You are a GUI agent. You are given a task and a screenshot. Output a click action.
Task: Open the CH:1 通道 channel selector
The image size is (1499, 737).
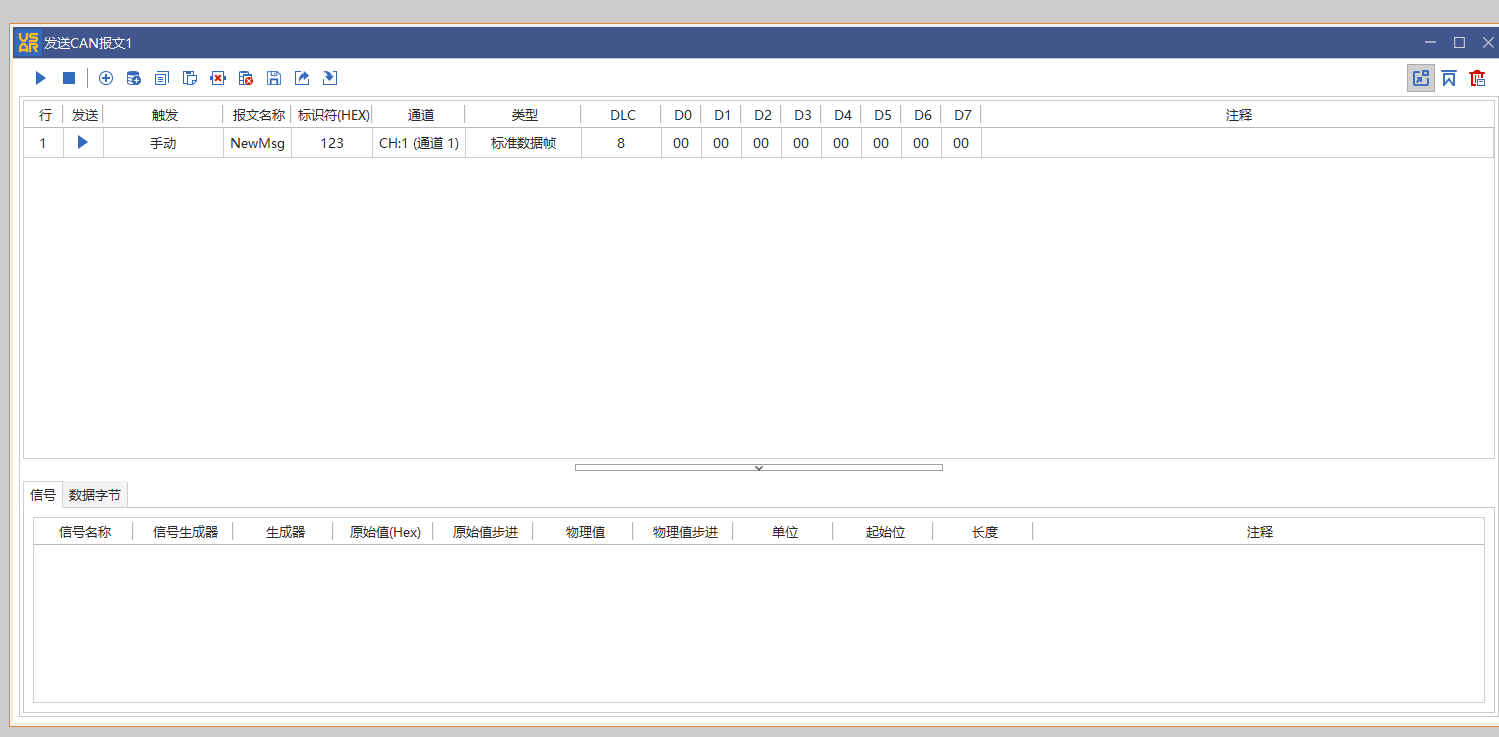coord(418,142)
